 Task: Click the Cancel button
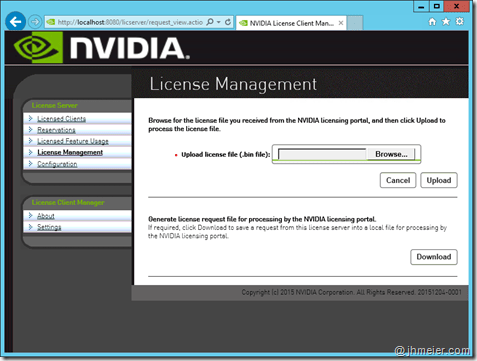[x=398, y=180]
